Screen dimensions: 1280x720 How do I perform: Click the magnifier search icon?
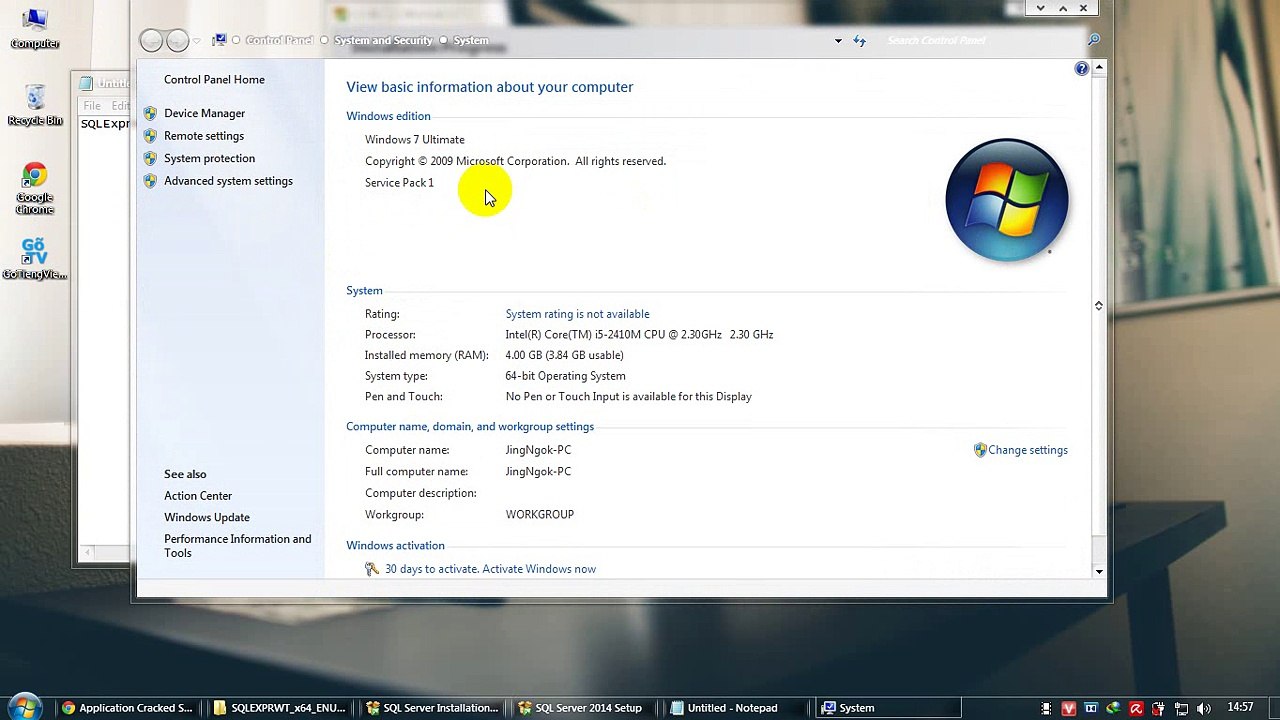(1094, 40)
